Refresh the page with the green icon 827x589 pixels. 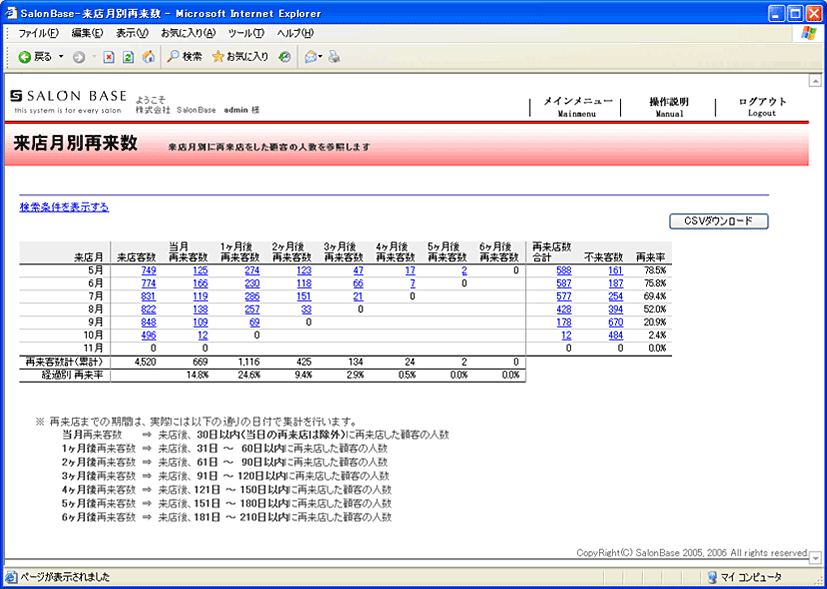[x=128, y=57]
